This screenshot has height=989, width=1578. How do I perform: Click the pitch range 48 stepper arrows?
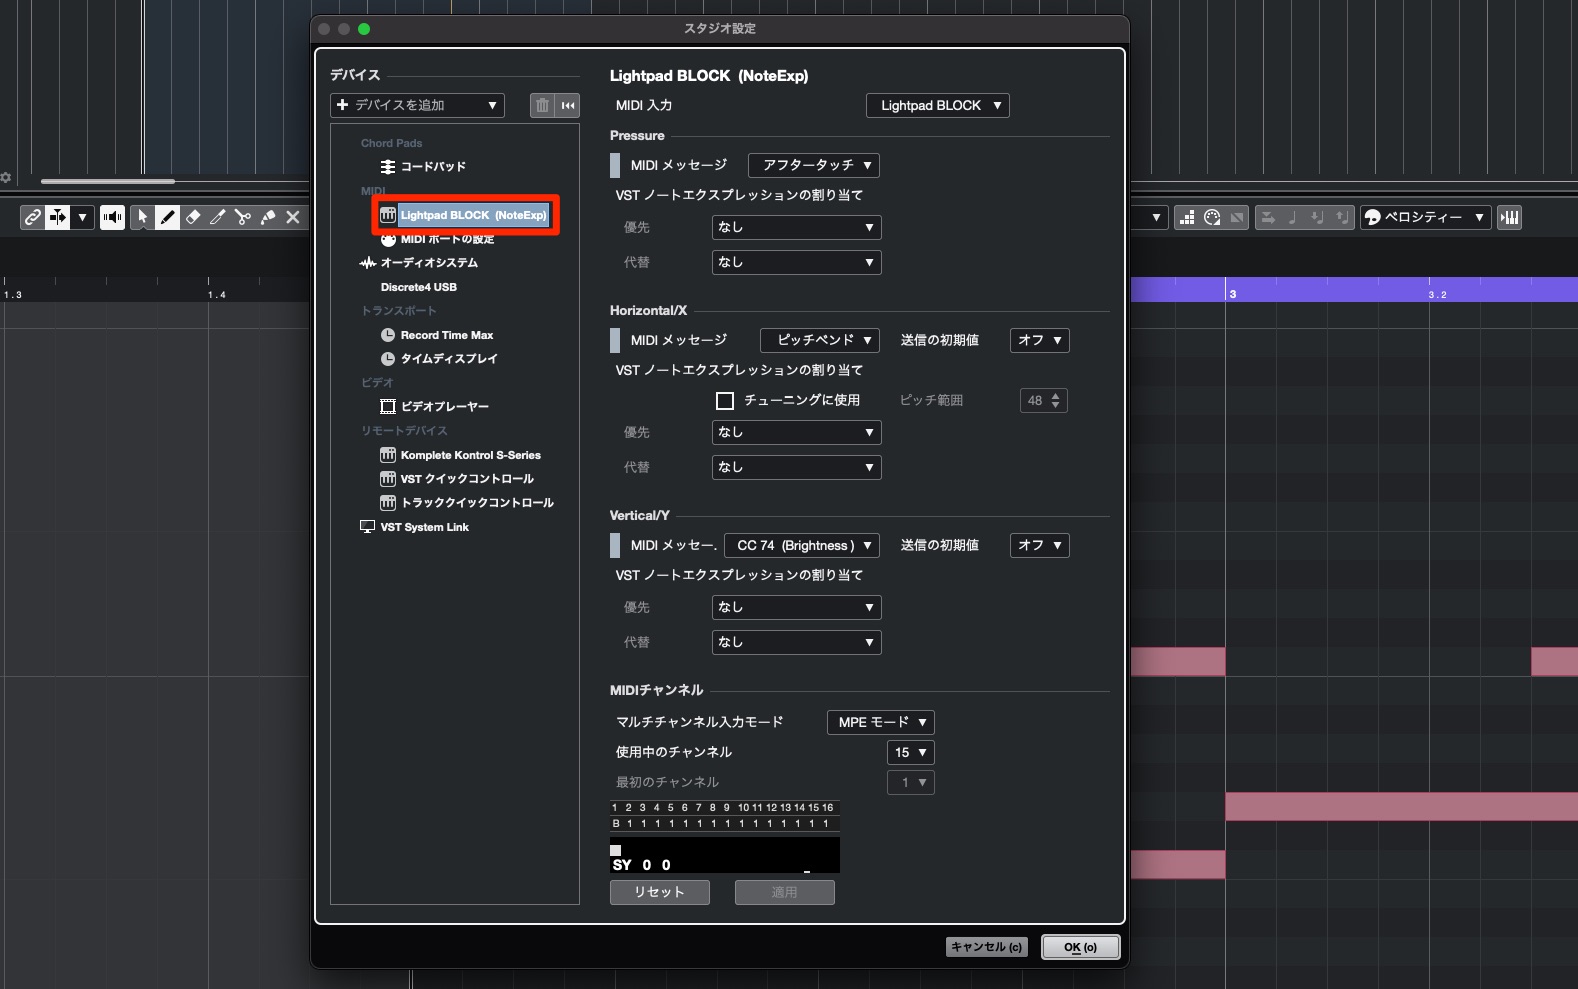pyautogui.click(x=1055, y=401)
